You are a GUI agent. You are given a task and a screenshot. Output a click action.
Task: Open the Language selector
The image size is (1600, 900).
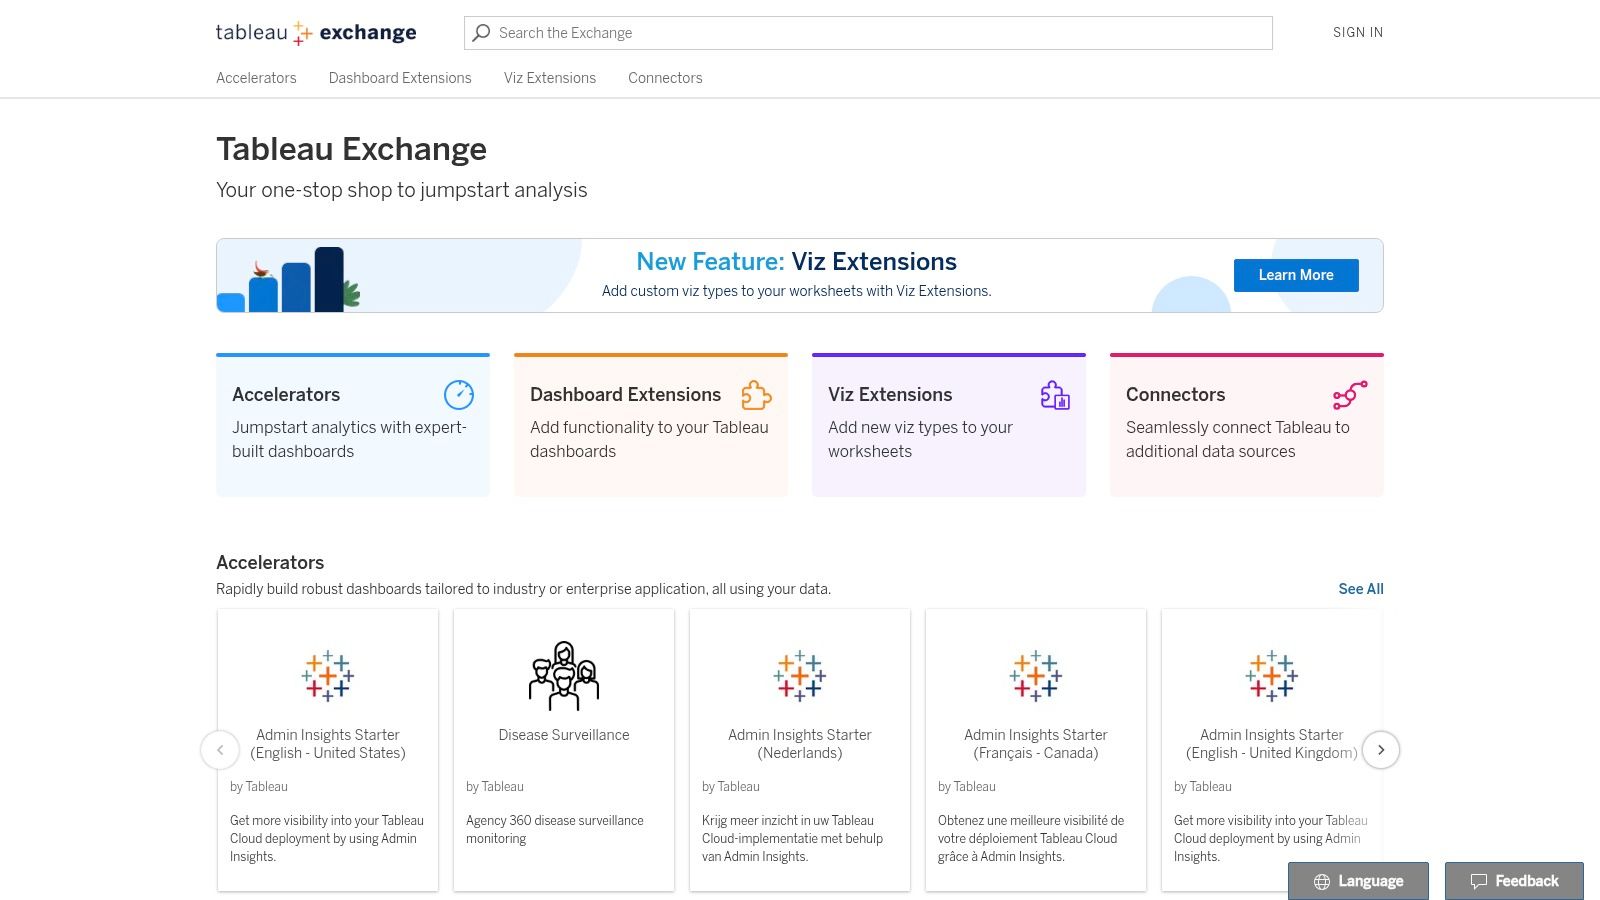click(1358, 881)
